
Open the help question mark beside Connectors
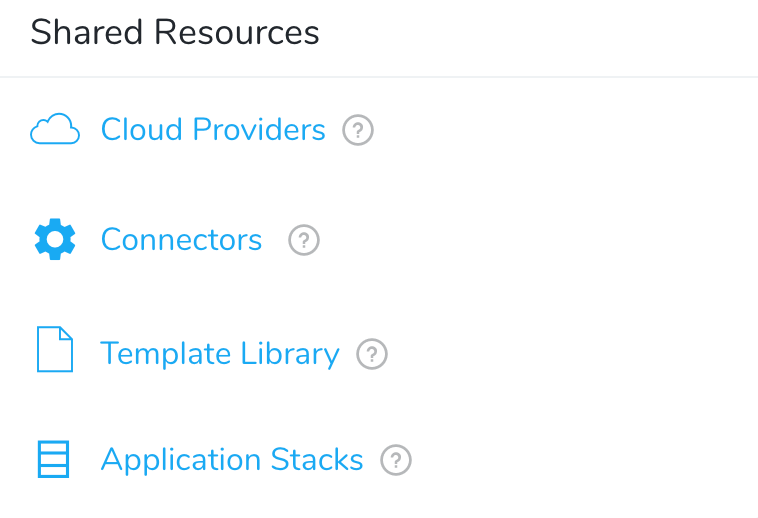click(x=304, y=240)
